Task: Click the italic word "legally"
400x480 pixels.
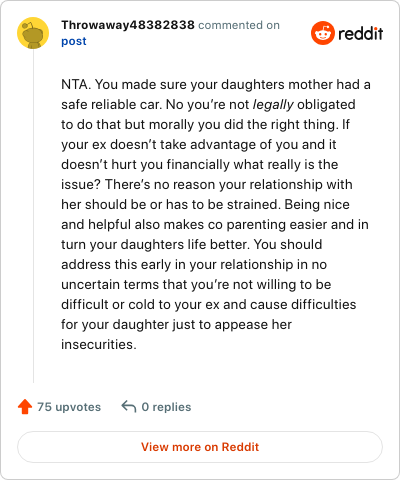Action: [x=273, y=105]
